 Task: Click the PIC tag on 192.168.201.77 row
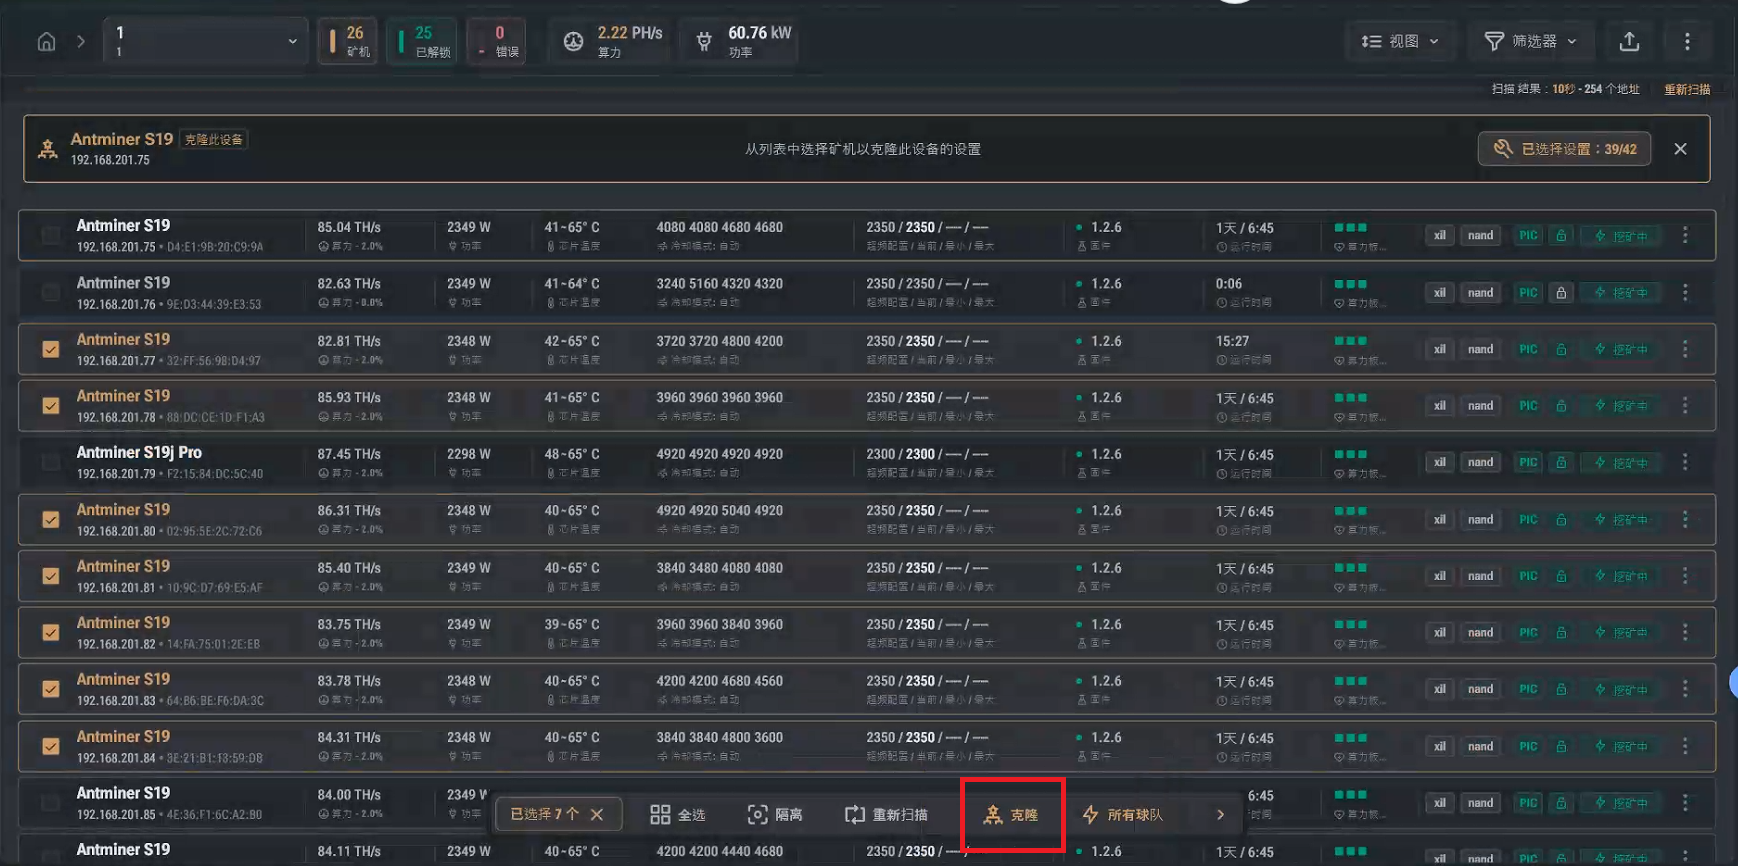pyautogui.click(x=1528, y=349)
